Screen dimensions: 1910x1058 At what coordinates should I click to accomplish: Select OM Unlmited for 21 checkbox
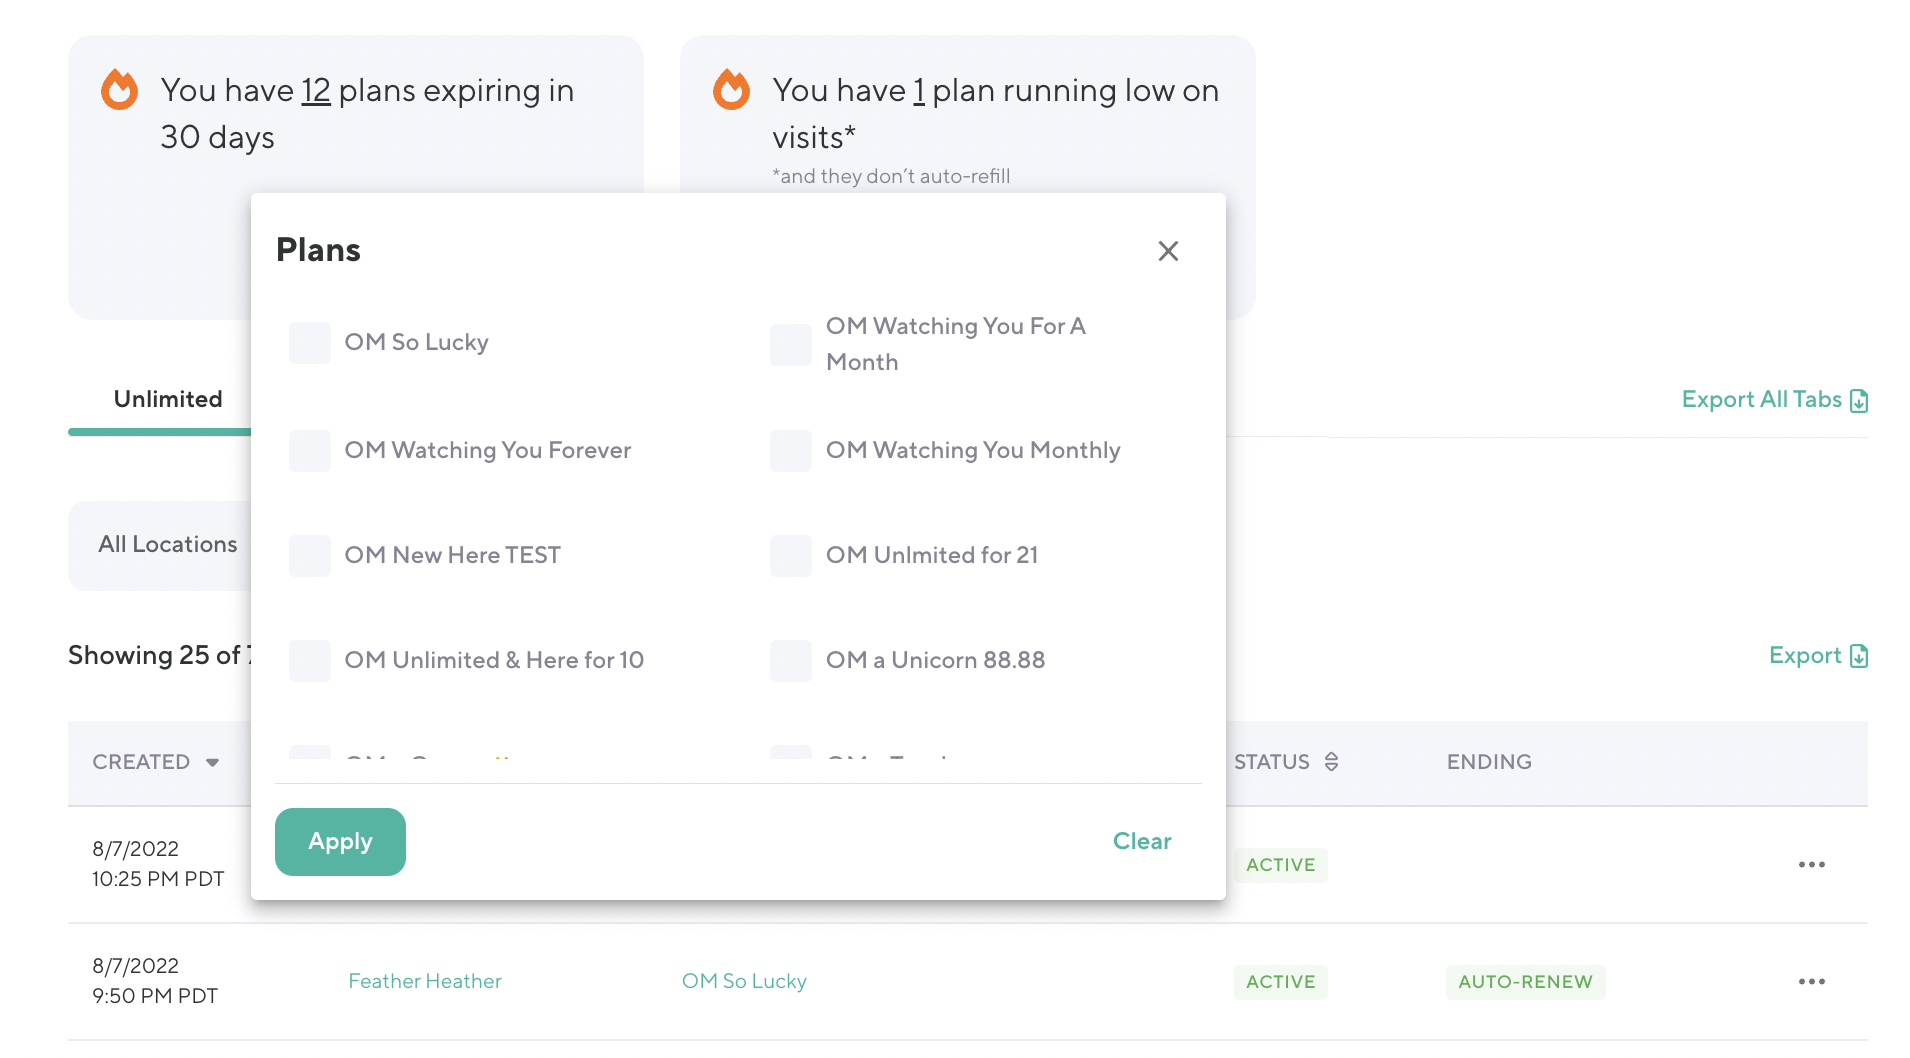[x=791, y=556]
